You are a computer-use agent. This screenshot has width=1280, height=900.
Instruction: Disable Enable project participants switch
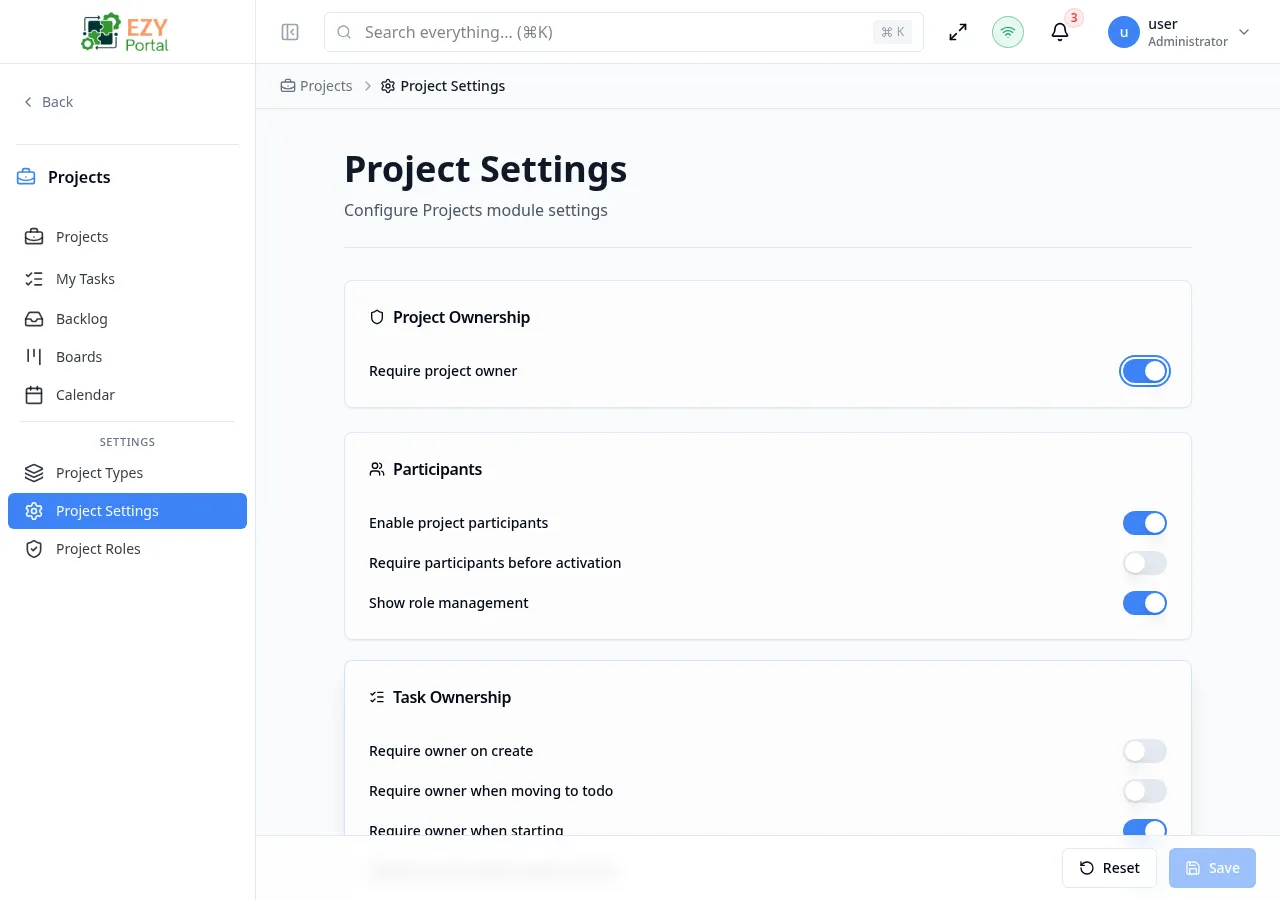click(x=1145, y=523)
